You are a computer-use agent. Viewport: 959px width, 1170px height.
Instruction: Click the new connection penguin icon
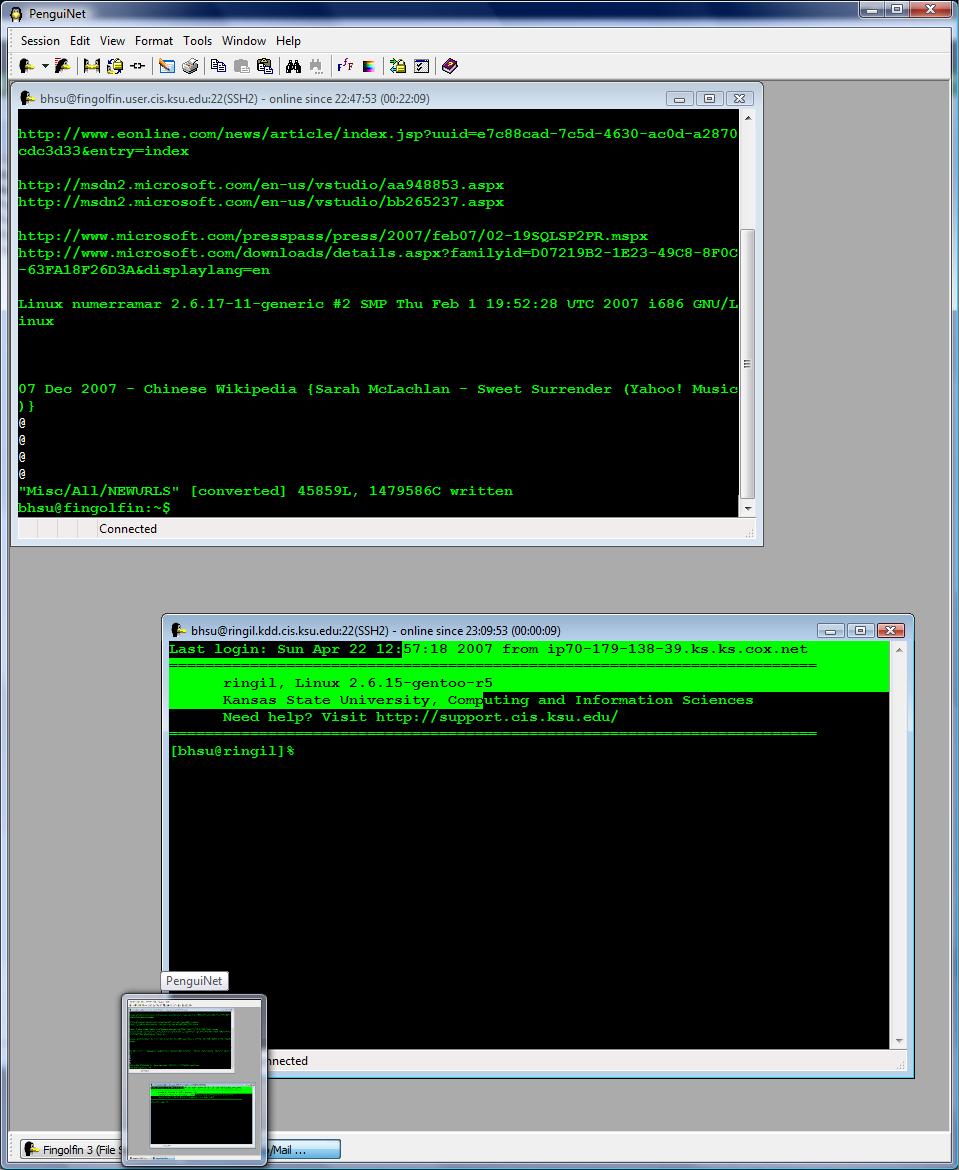[27, 66]
